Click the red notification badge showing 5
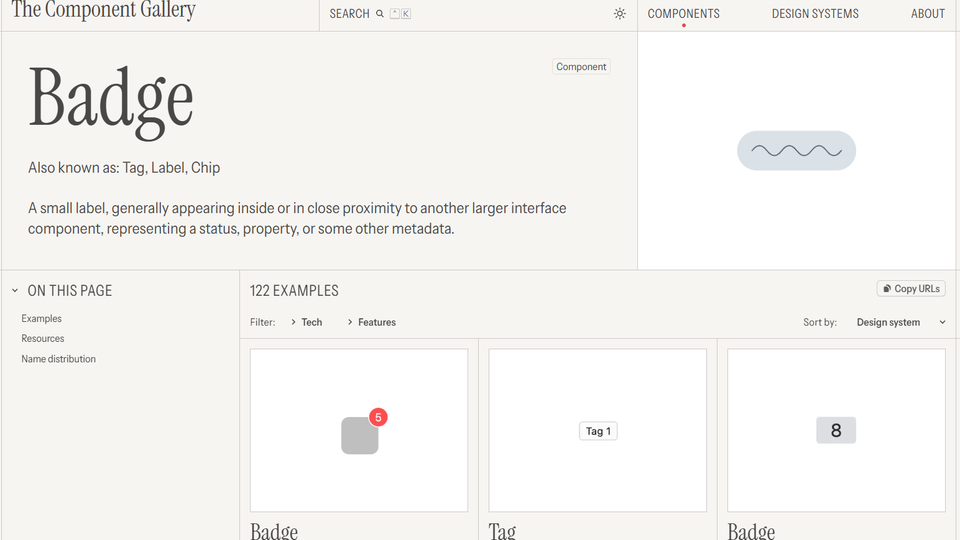Image resolution: width=960 pixels, height=540 pixels. point(378,417)
